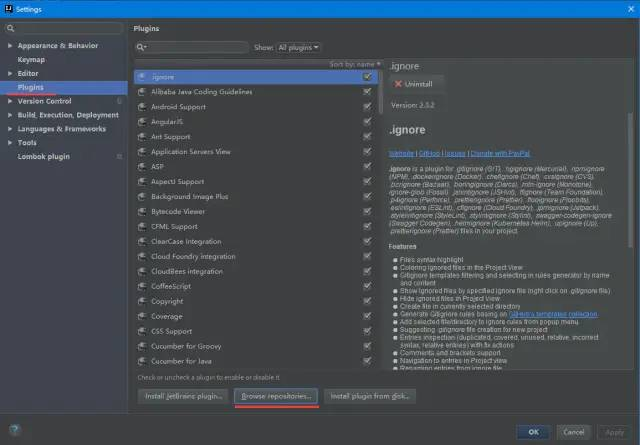Click the Cancel button
This screenshot has width=640, height=445.
573,432
